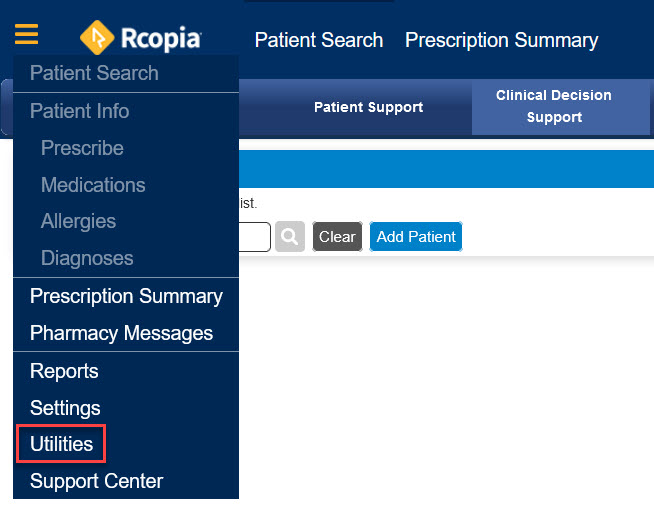Click the magnifying glass search icon
This screenshot has height=511, width=654.
(289, 237)
